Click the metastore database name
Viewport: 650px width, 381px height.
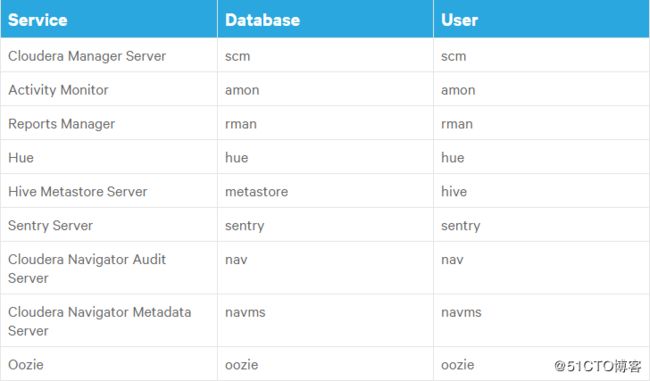point(257,192)
